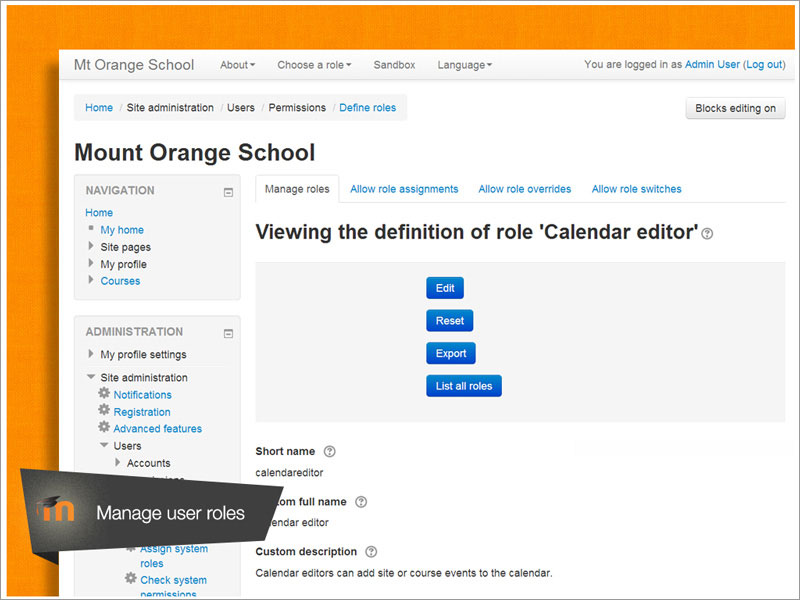Open the About dropdown menu

pyautogui.click(x=237, y=65)
